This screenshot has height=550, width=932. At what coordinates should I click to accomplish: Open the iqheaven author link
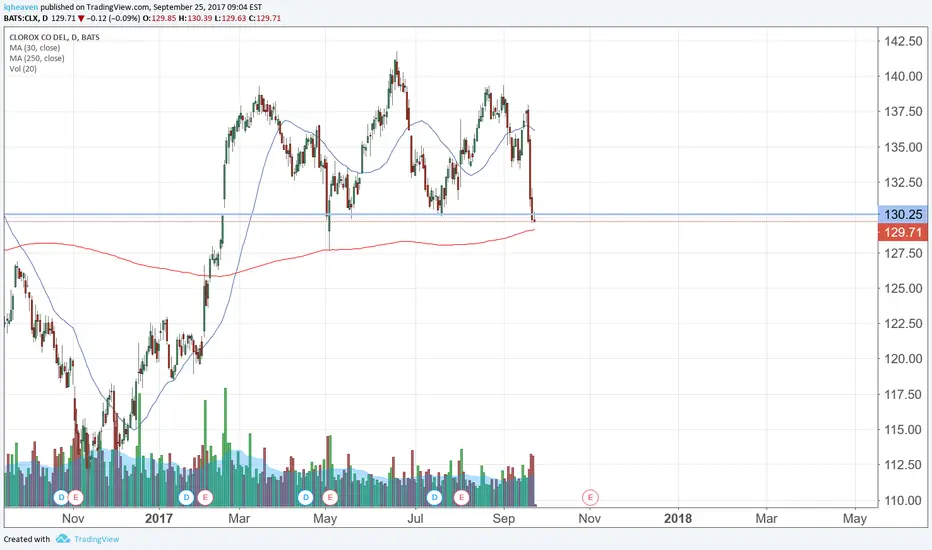(x=21, y=7)
